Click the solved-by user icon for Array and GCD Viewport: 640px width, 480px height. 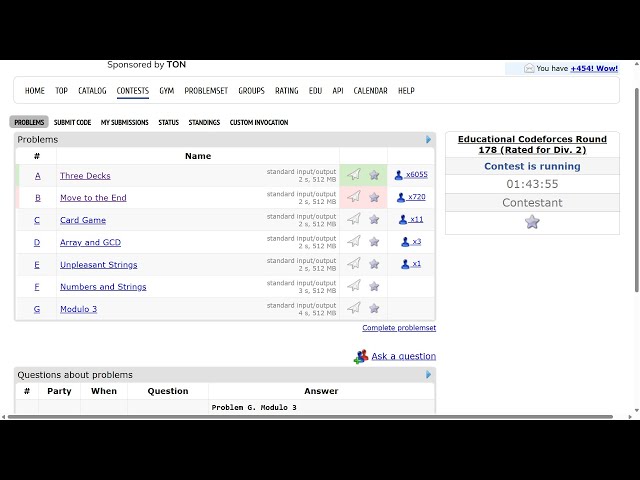pyautogui.click(x=405, y=242)
